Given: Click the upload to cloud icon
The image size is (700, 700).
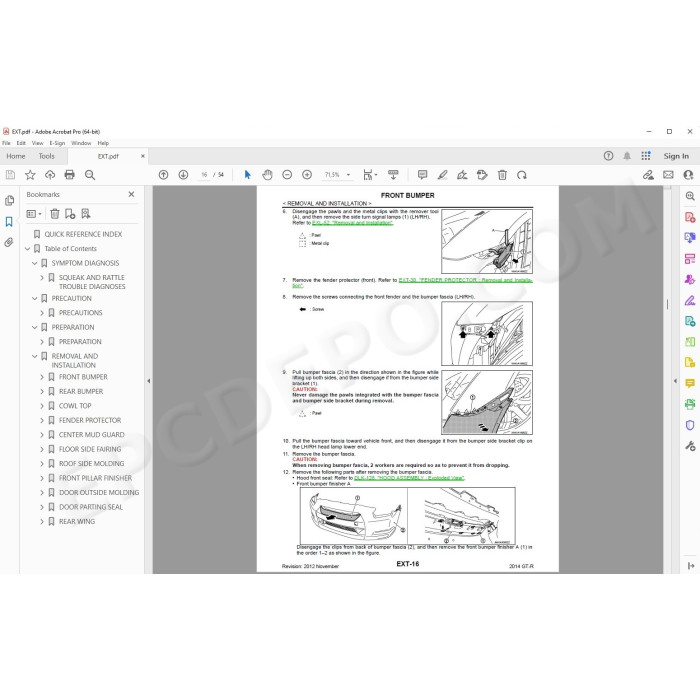Looking at the screenshot, I should click(x=50, y=175).
